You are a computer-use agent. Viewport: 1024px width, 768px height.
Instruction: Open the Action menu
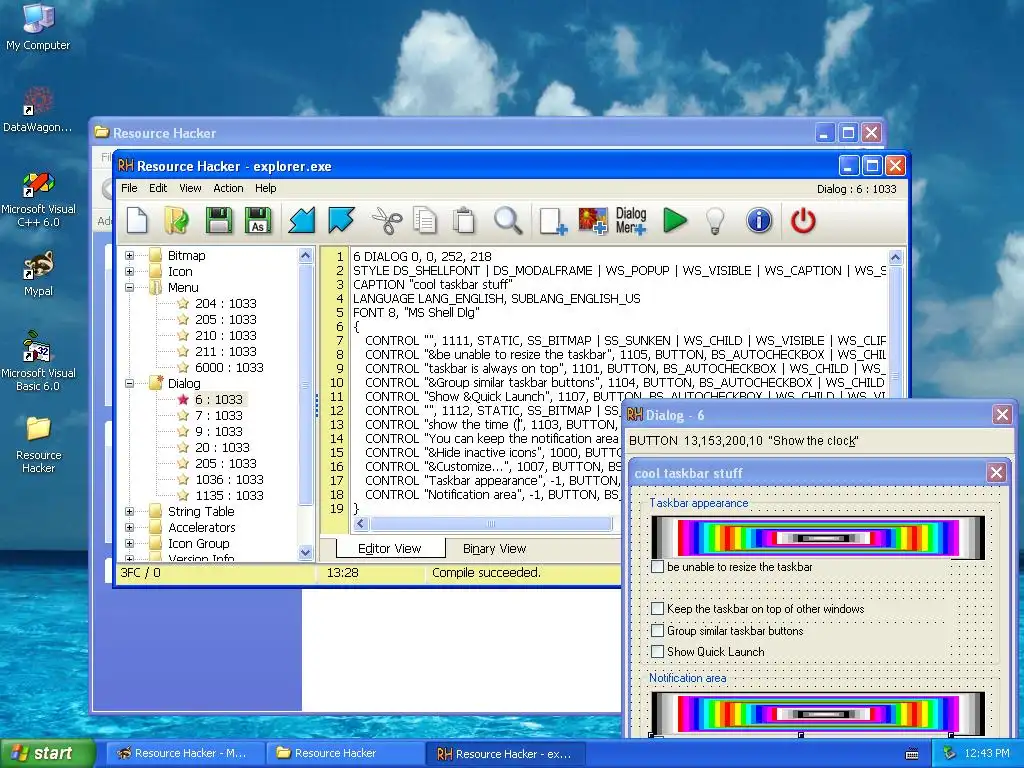[x=228, y=188]
